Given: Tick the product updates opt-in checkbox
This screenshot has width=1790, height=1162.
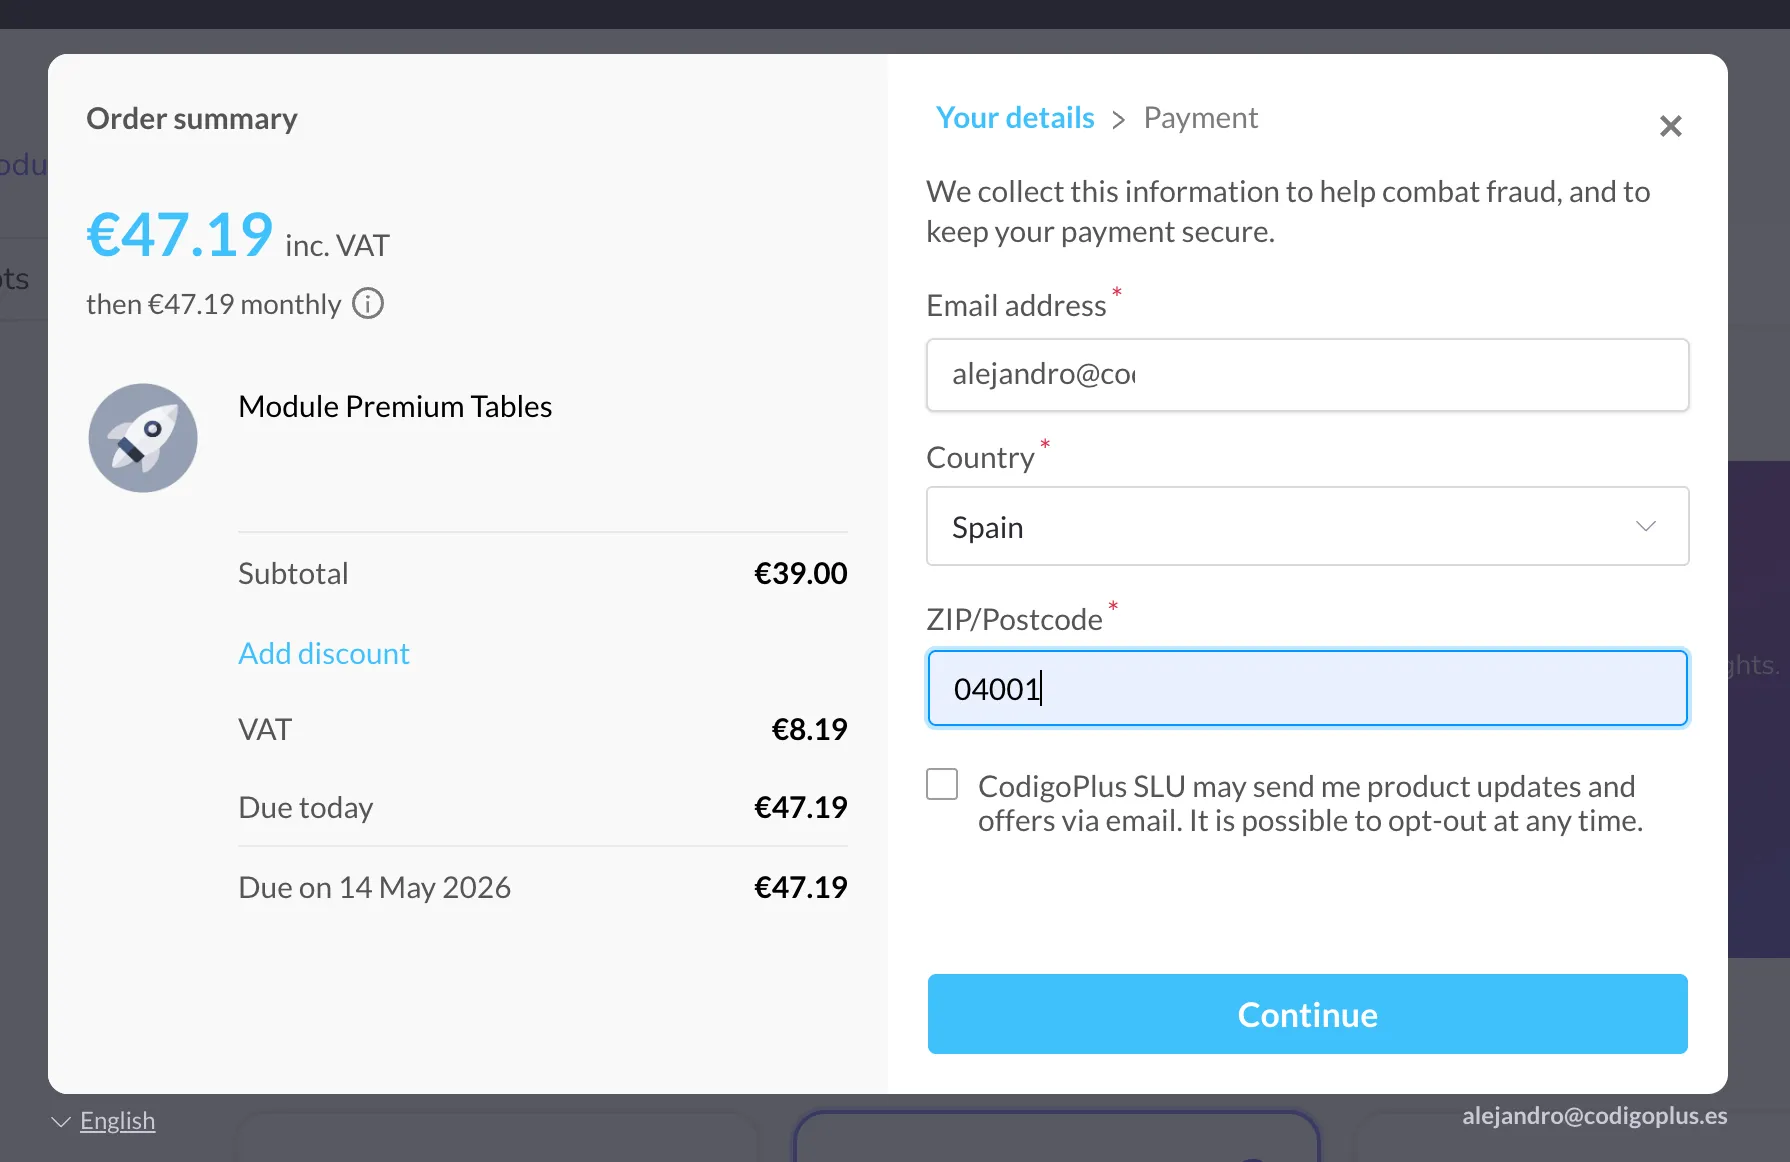Looking at the screenshot, I should coord(942,784).
